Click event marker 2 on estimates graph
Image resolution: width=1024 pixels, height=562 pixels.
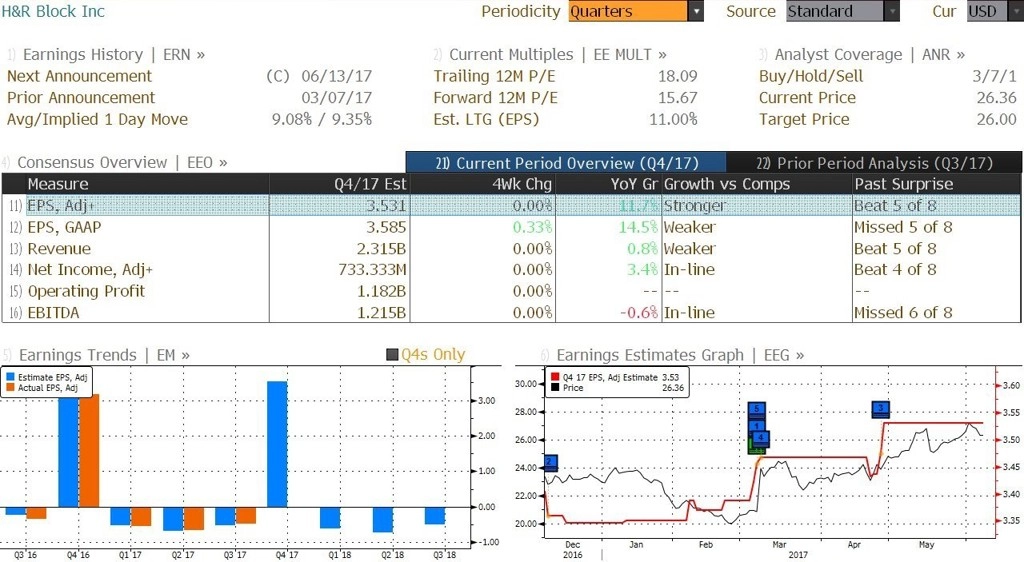[550, 462]
